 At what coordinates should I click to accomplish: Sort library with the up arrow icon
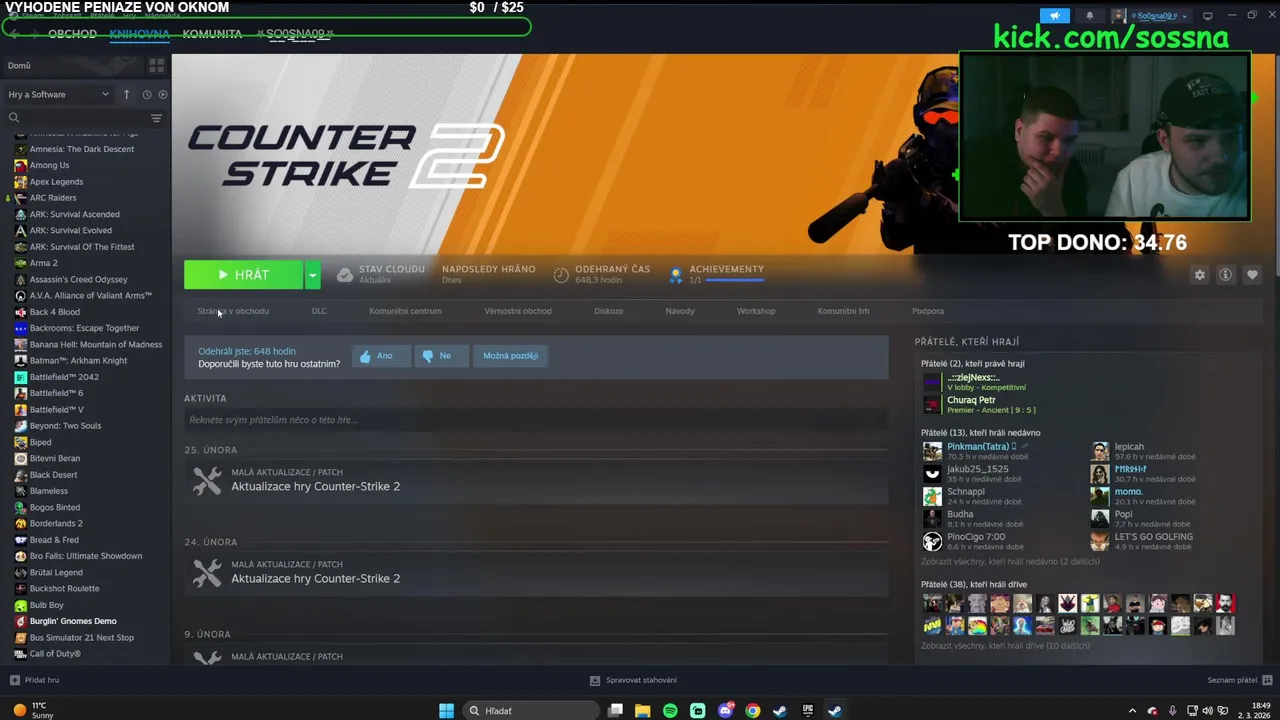[126, 94]
